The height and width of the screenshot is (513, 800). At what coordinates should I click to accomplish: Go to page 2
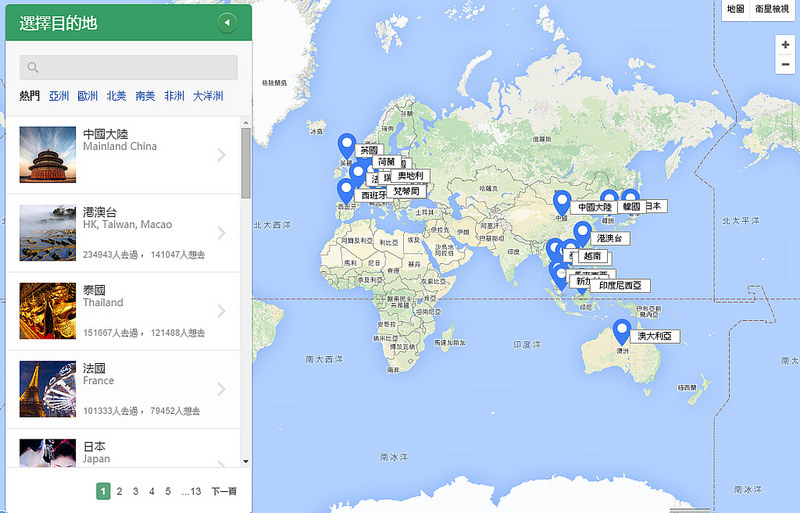click(x=119, y=492)
